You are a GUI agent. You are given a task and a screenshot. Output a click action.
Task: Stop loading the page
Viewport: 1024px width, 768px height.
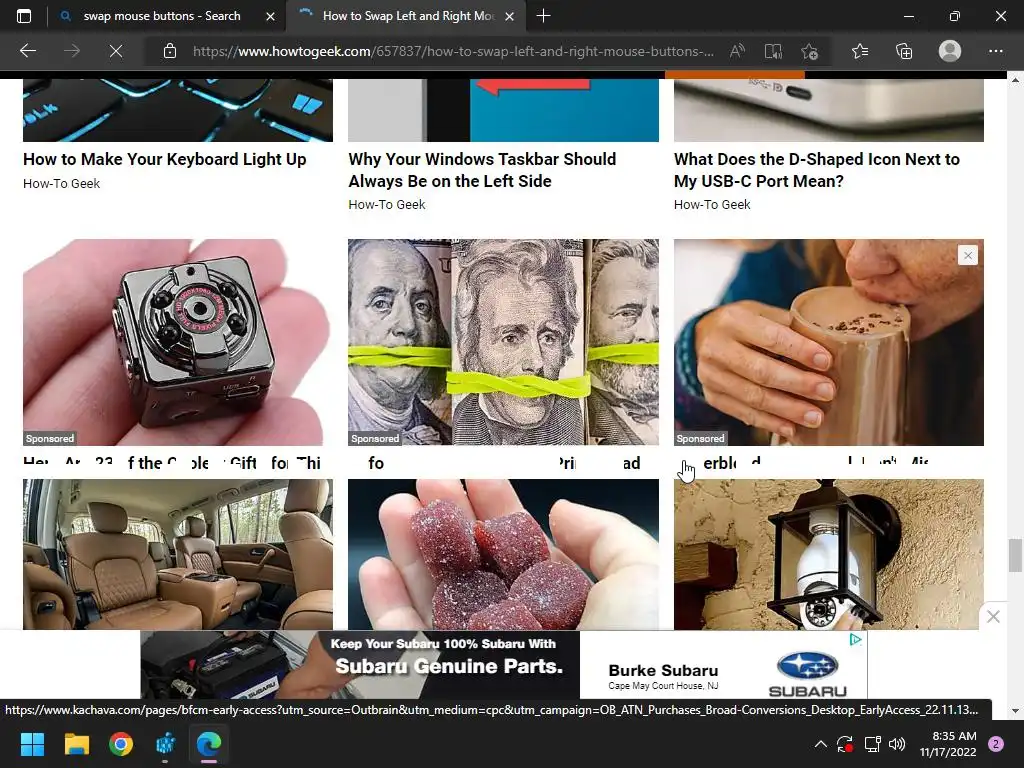click(x=116, y=51)
